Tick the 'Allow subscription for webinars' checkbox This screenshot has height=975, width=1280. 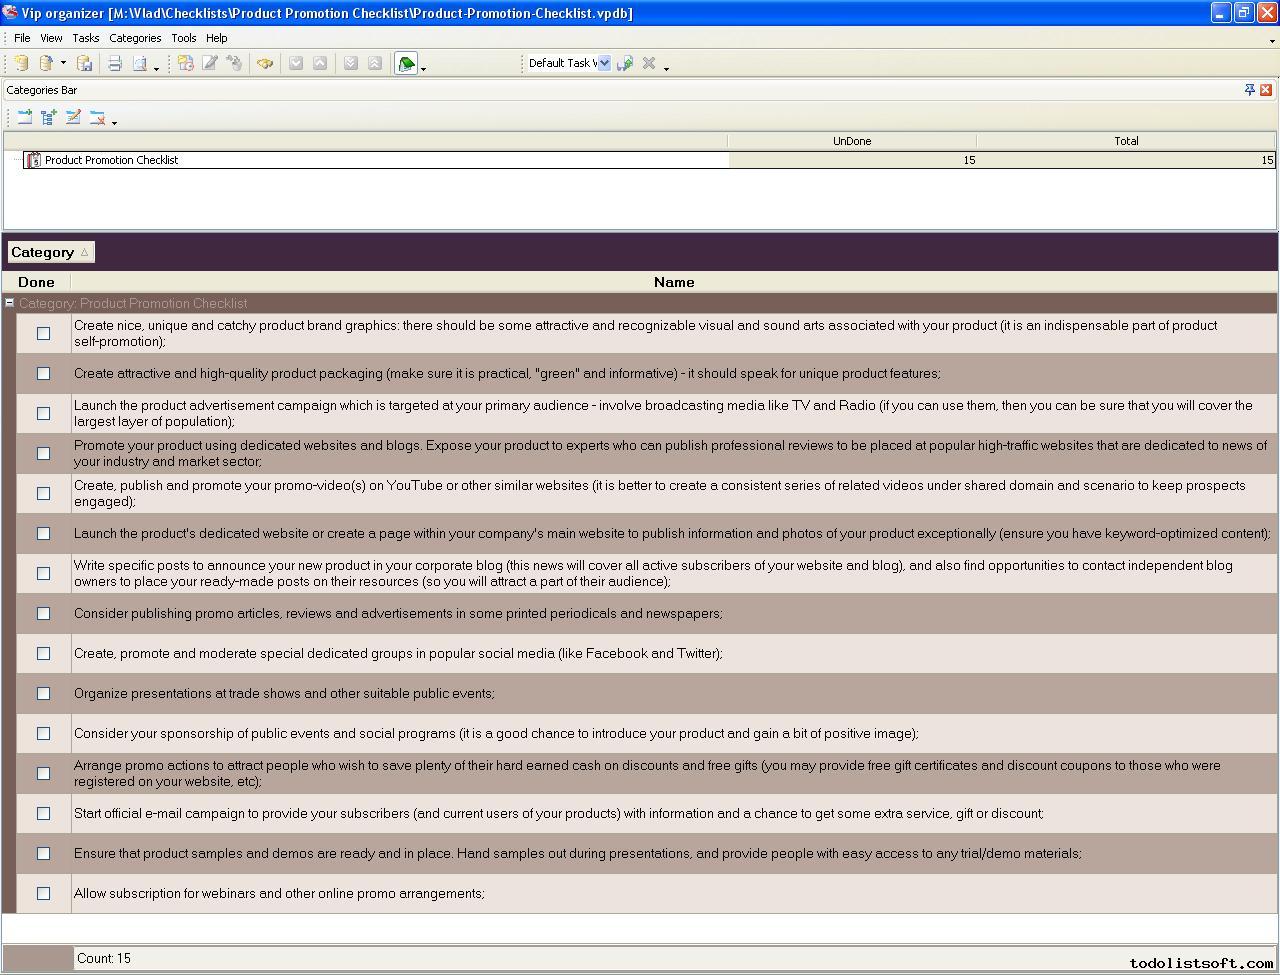(43, 893)
